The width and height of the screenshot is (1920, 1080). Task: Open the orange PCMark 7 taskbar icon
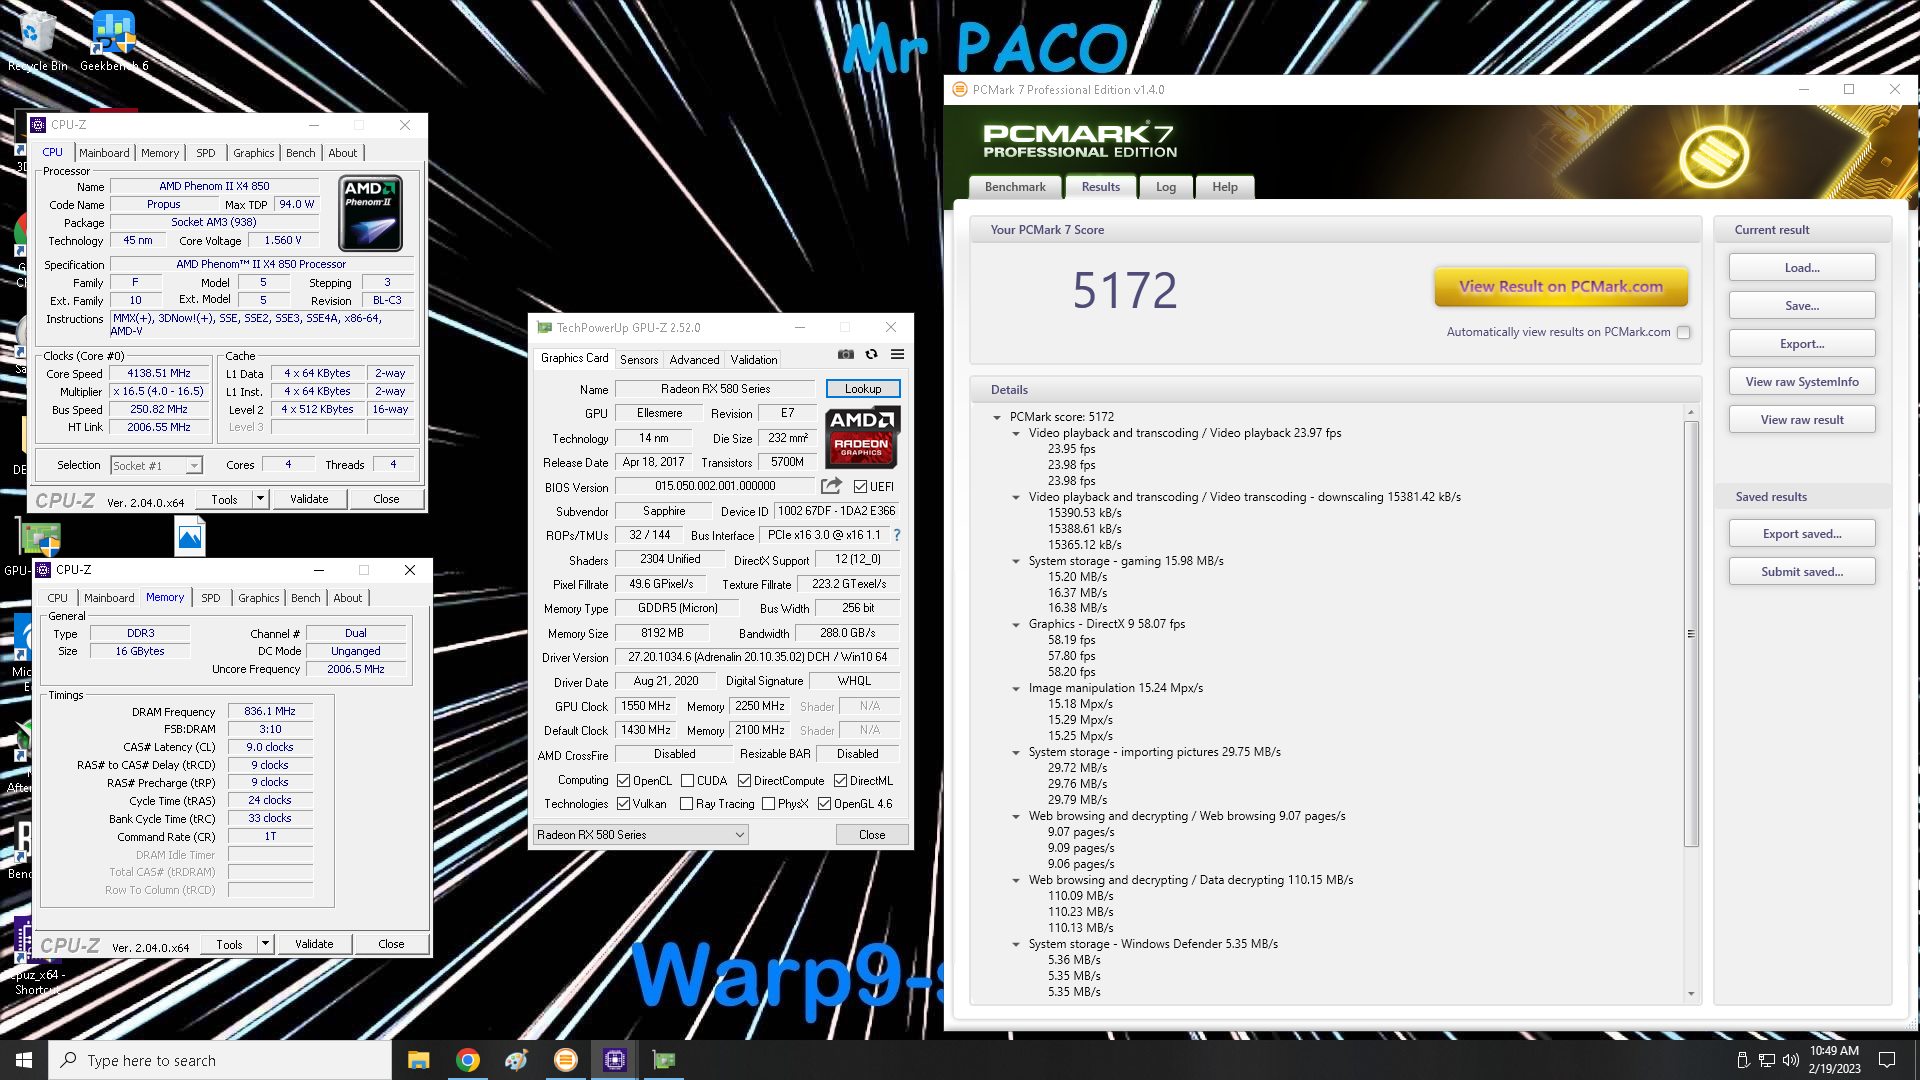[x=565, y=1060]
